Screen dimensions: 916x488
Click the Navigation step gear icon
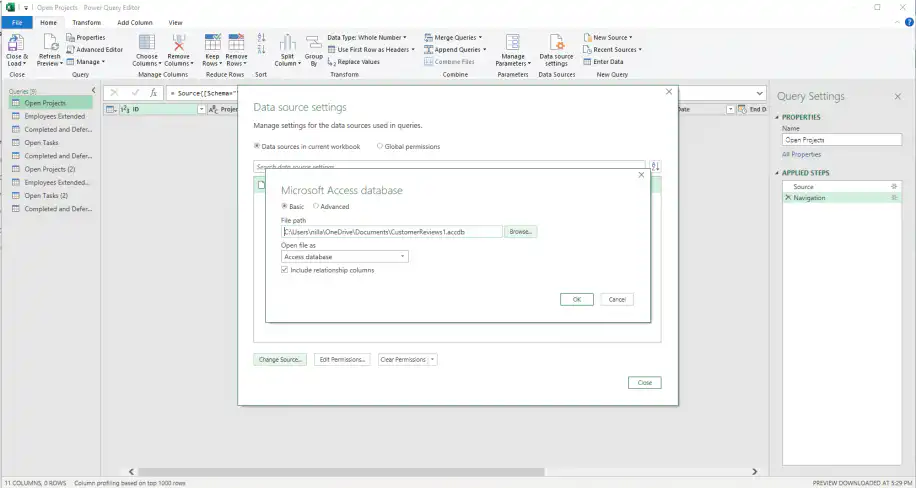click(x=893, y=198)
